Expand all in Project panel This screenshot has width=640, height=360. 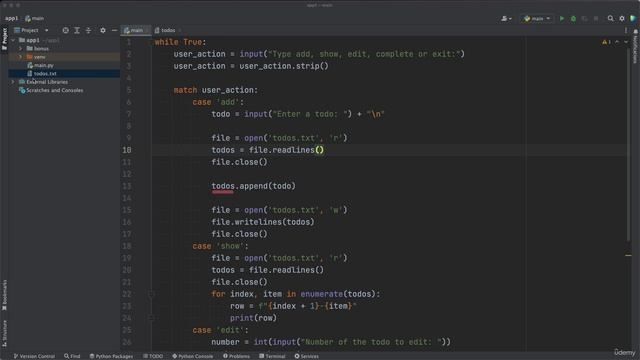coord(77,30)
